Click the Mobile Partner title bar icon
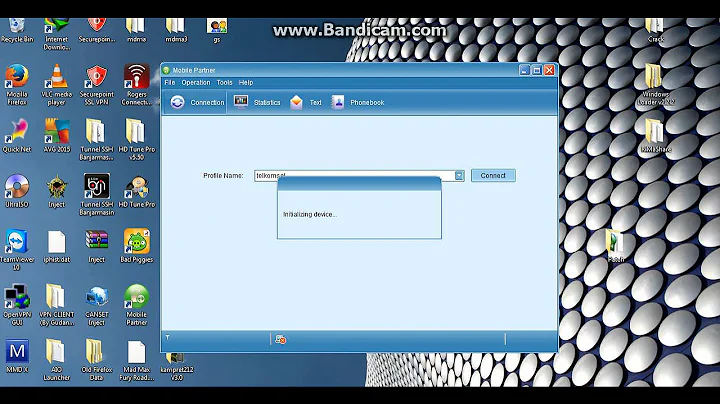The height and width of the screenshot is (404, 720). pos(166,70)
